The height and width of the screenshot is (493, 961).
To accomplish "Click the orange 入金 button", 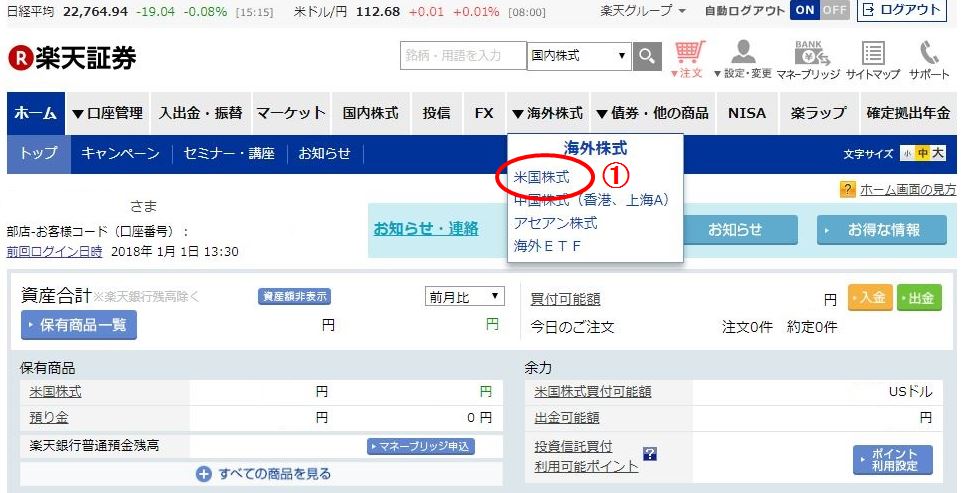I will pos(870,297).
